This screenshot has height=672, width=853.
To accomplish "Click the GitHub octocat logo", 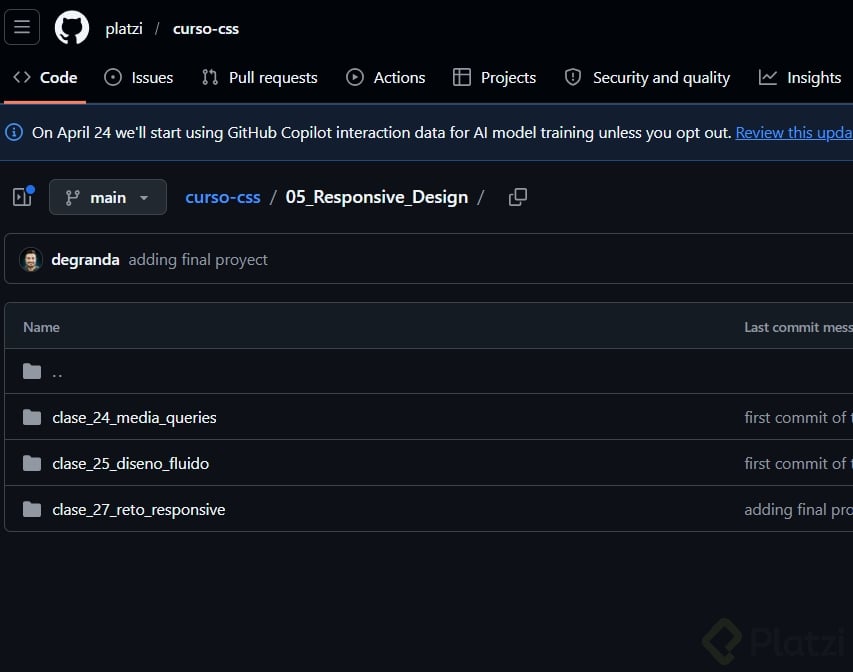I will pos(72,28).
